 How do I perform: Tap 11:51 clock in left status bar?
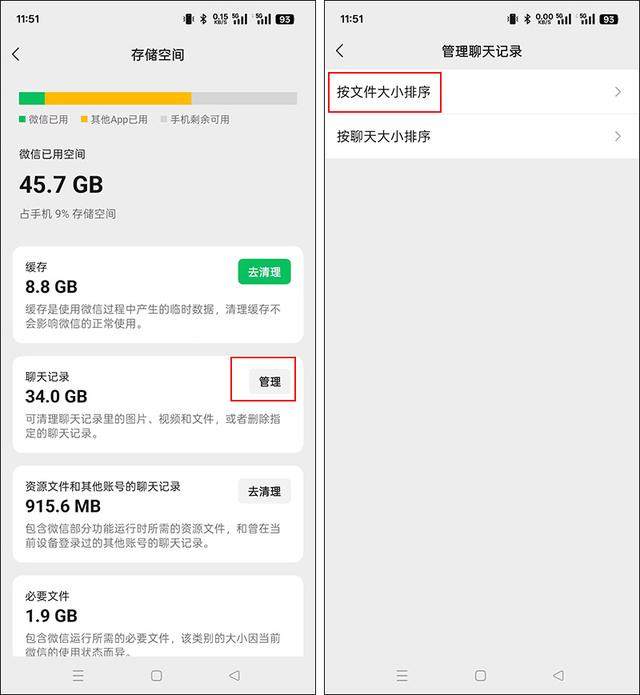click(x=27, y=19)
